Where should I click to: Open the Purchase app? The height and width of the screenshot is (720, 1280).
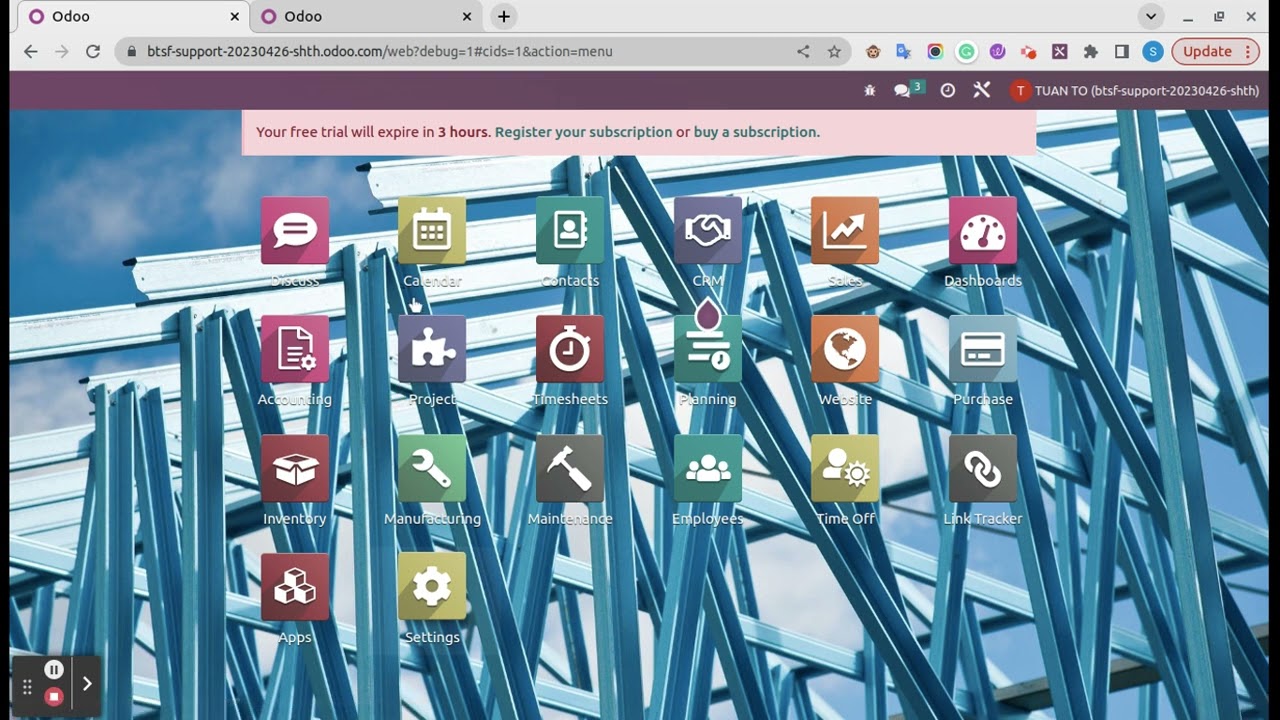983,349
